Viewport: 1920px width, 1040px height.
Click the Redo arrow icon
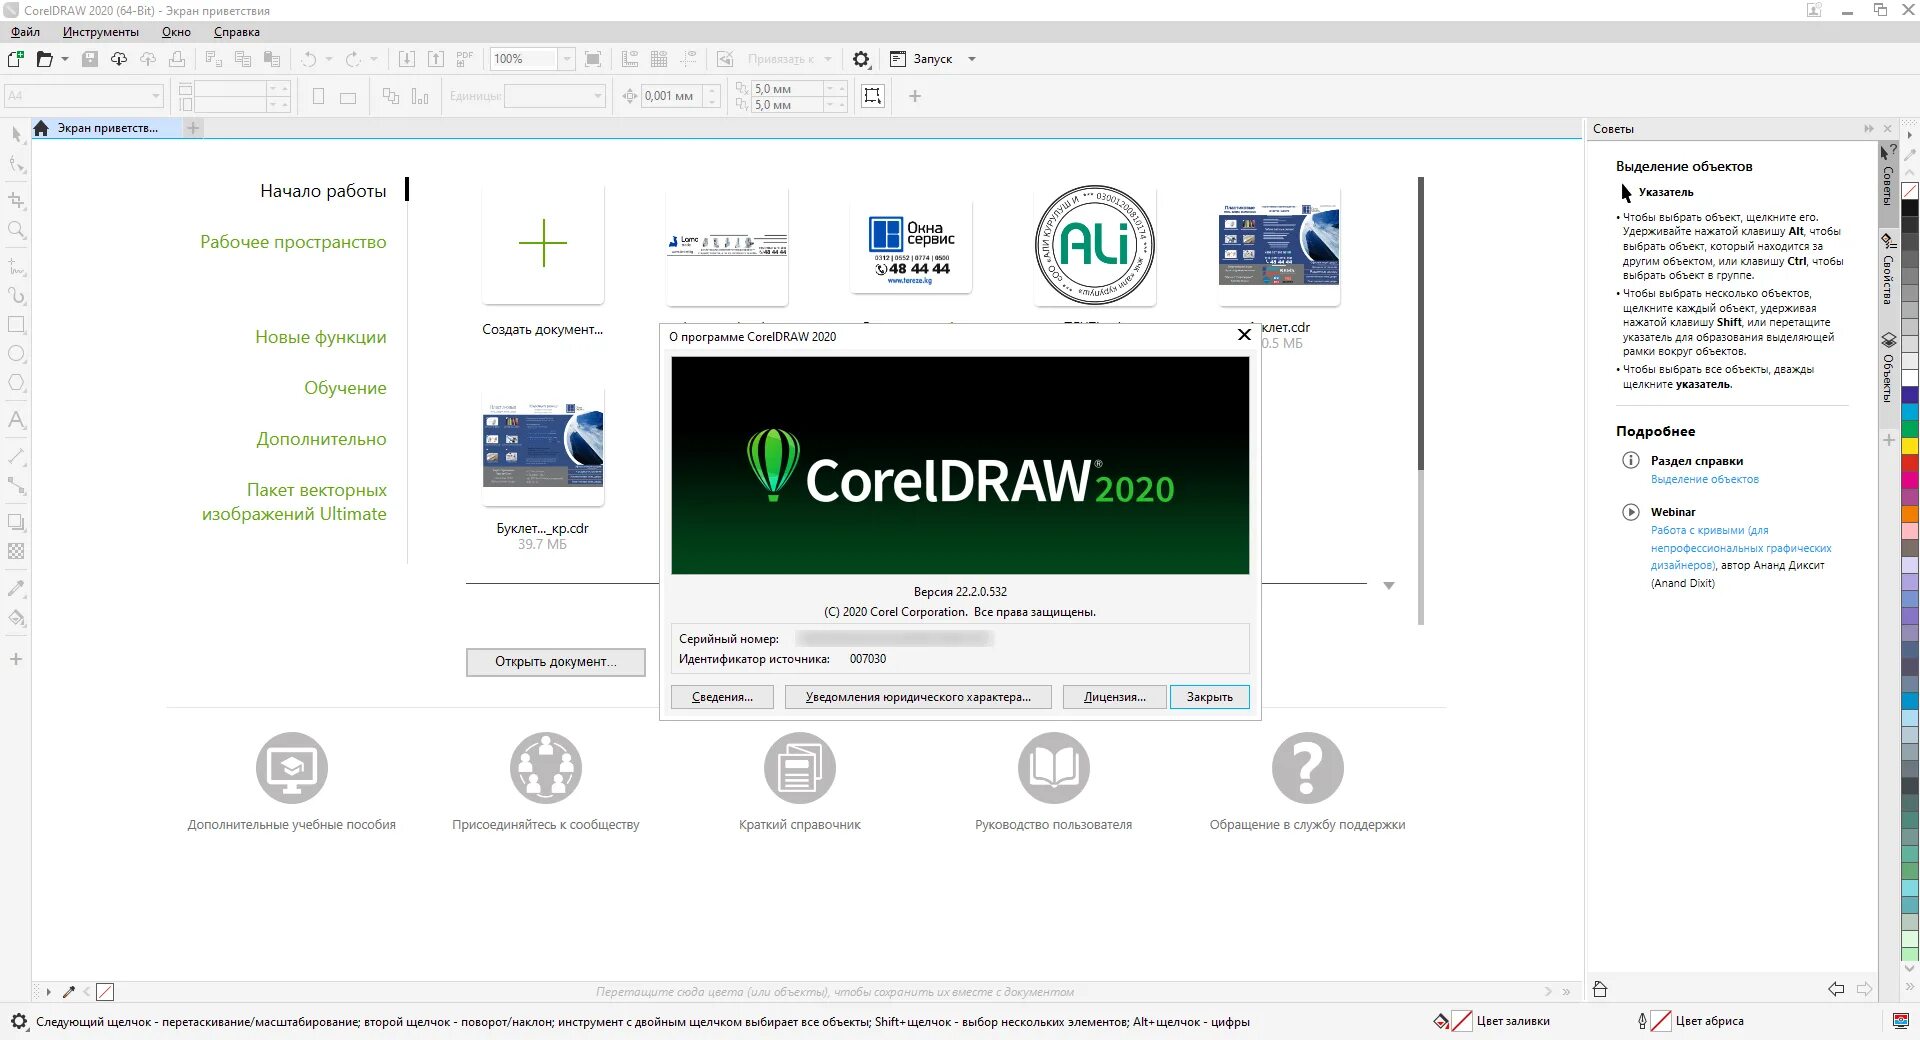pyautogui.click(x=353, y=59)
